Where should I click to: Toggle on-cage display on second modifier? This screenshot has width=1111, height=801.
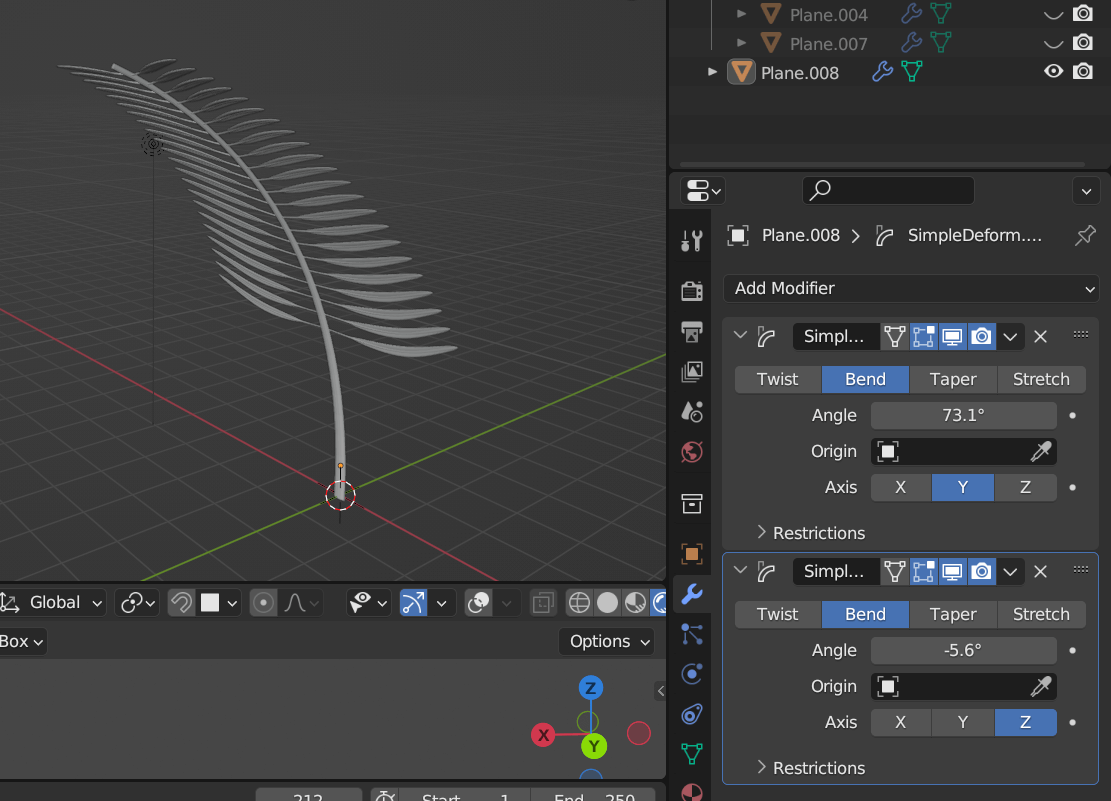pos(895,571)
